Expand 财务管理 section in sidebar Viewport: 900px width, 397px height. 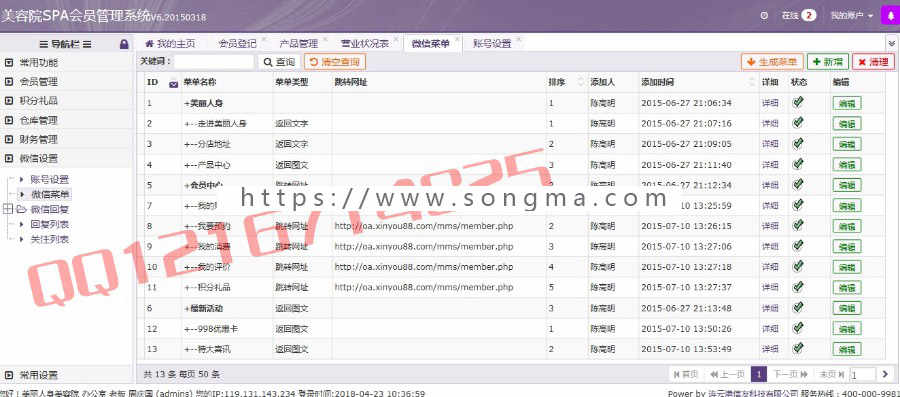click(67, 139)
